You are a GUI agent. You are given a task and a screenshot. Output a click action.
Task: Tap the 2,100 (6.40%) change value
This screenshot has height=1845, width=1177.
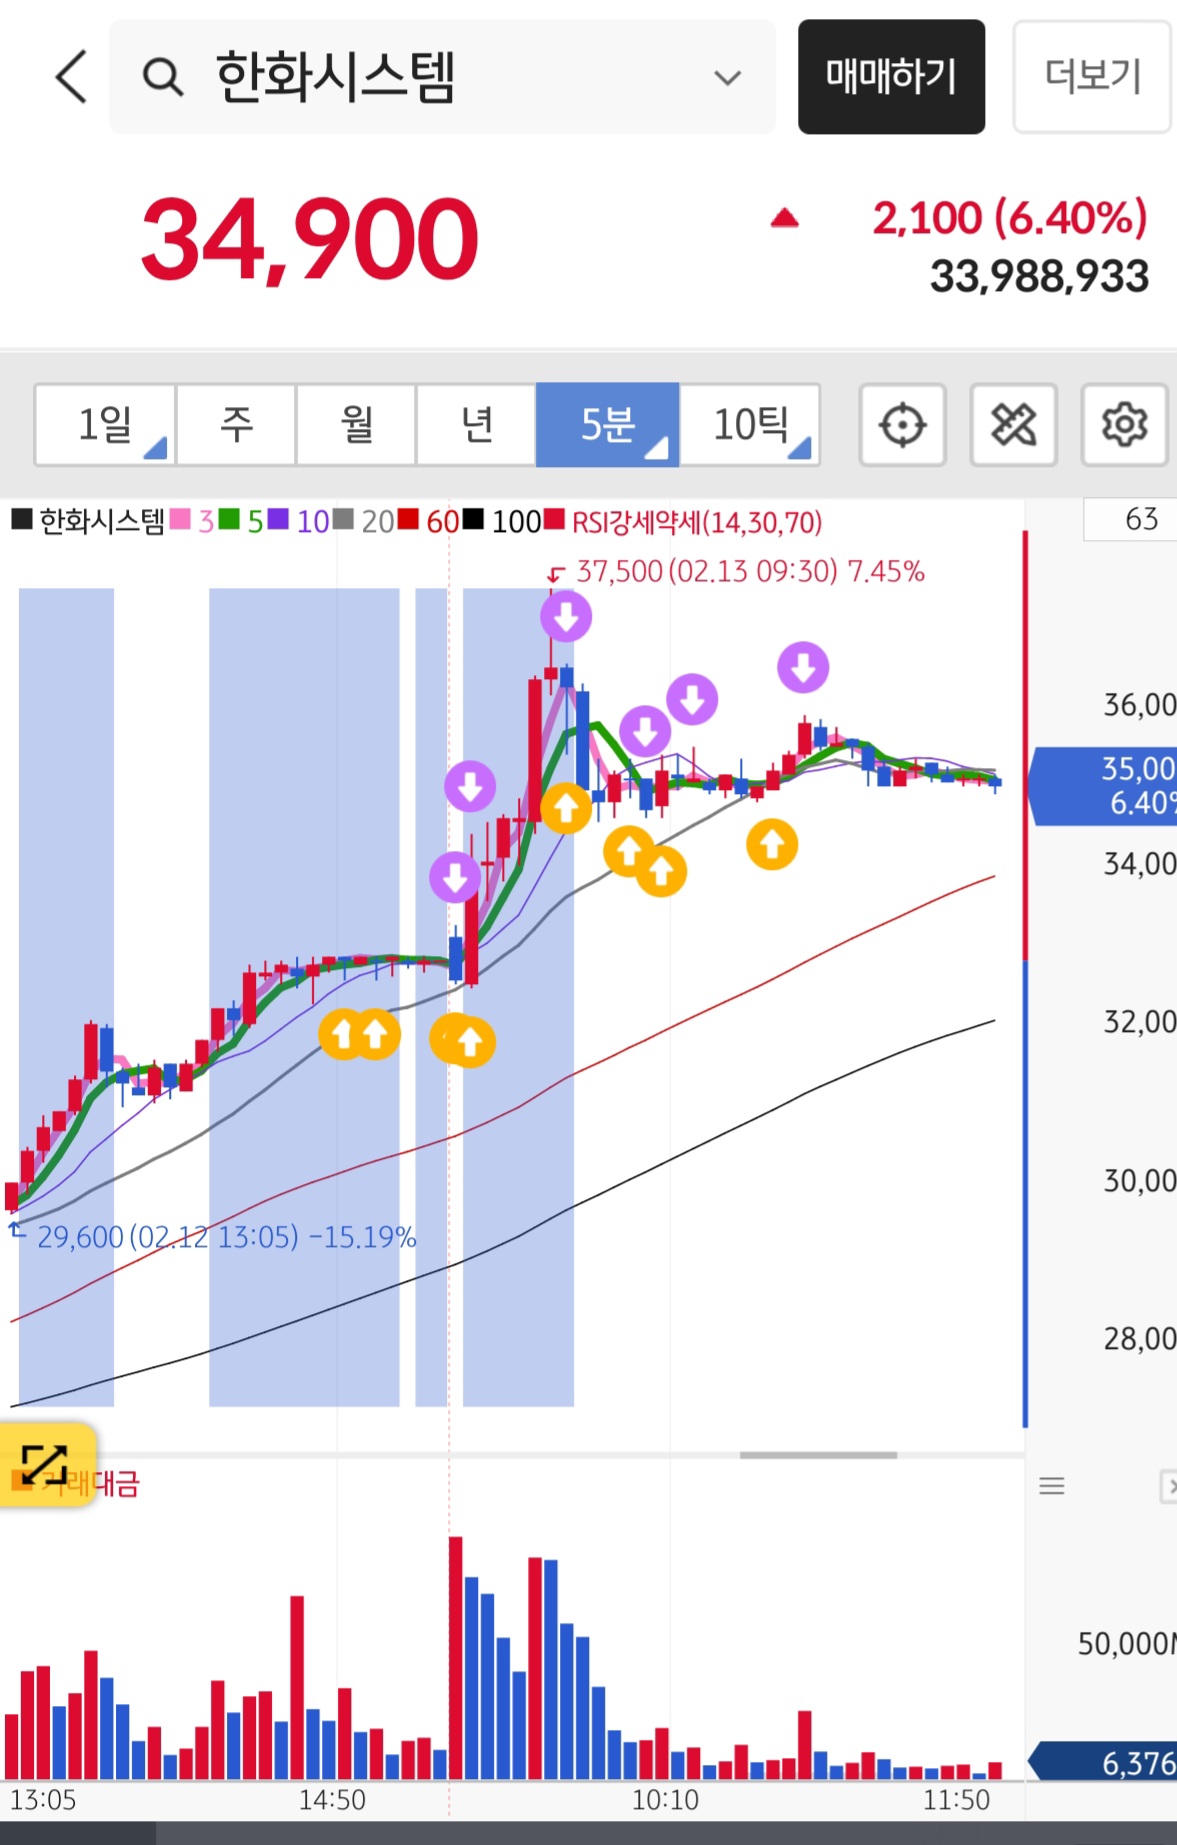1009,218
